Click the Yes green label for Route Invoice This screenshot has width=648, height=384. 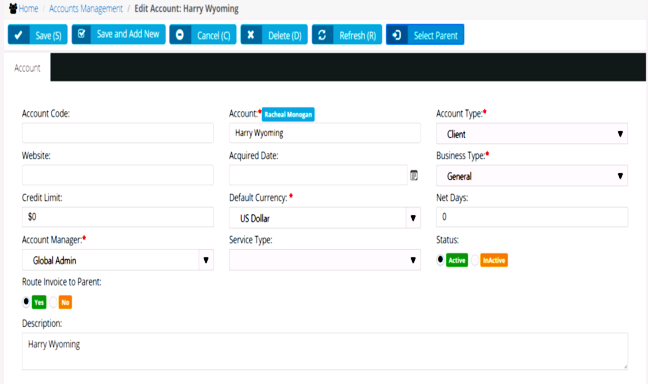39,302
